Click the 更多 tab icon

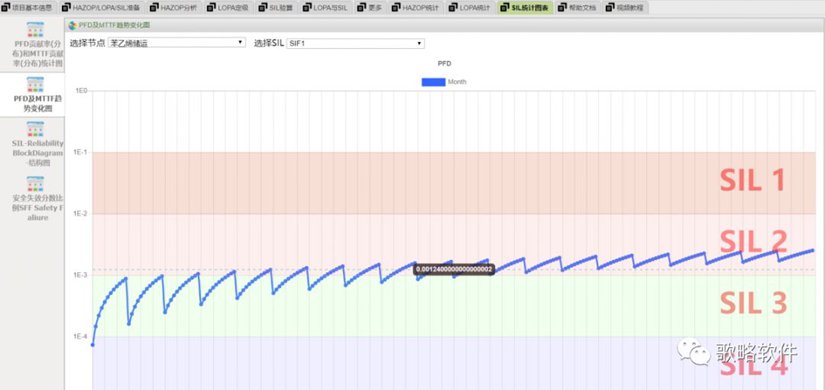tap(361, 7)
